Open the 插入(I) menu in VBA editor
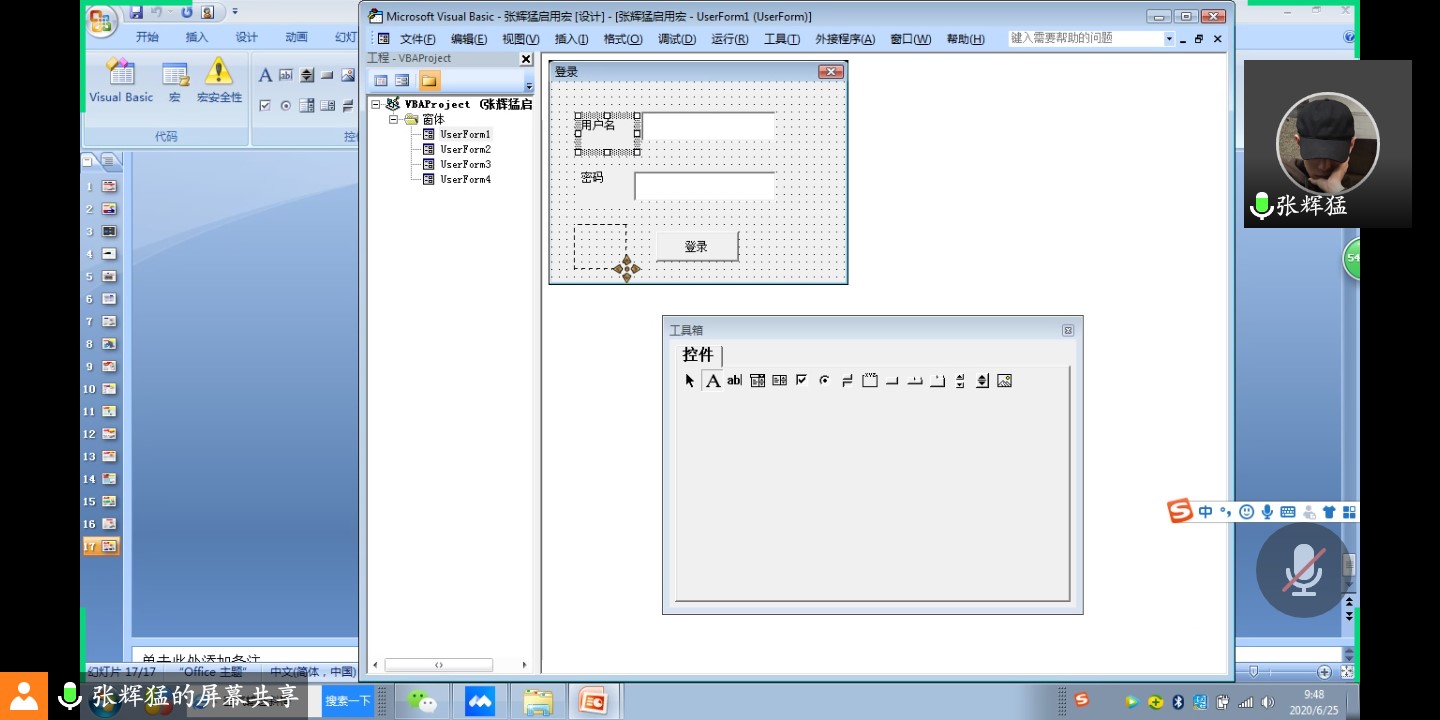The height and width of the screenshot is (720, 1440). [571, 39]
